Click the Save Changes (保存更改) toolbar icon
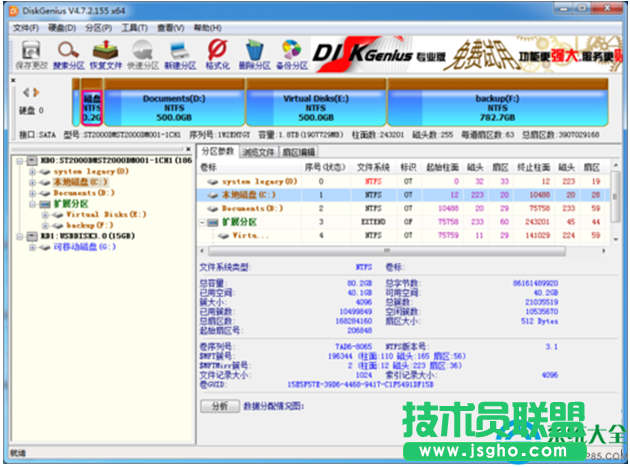This screenshot has height=467, width=630. pos(31,55)
